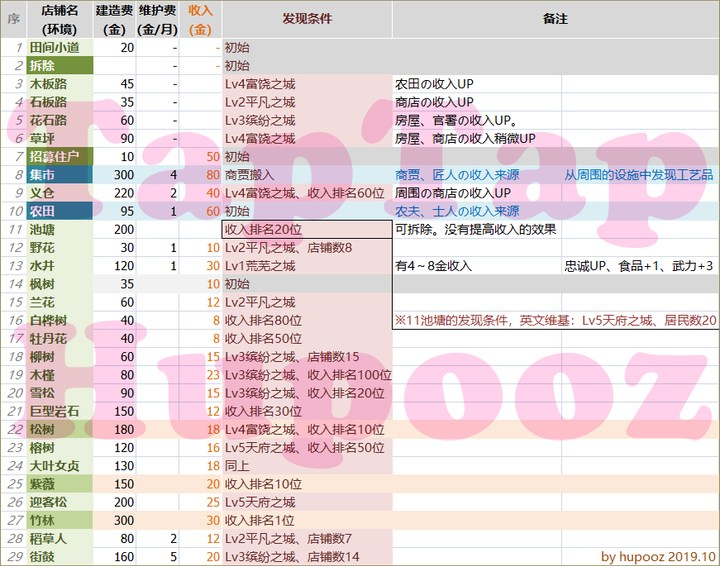Select 同上 condition cell
Screen dimensions: 720x566
point(307,465)
